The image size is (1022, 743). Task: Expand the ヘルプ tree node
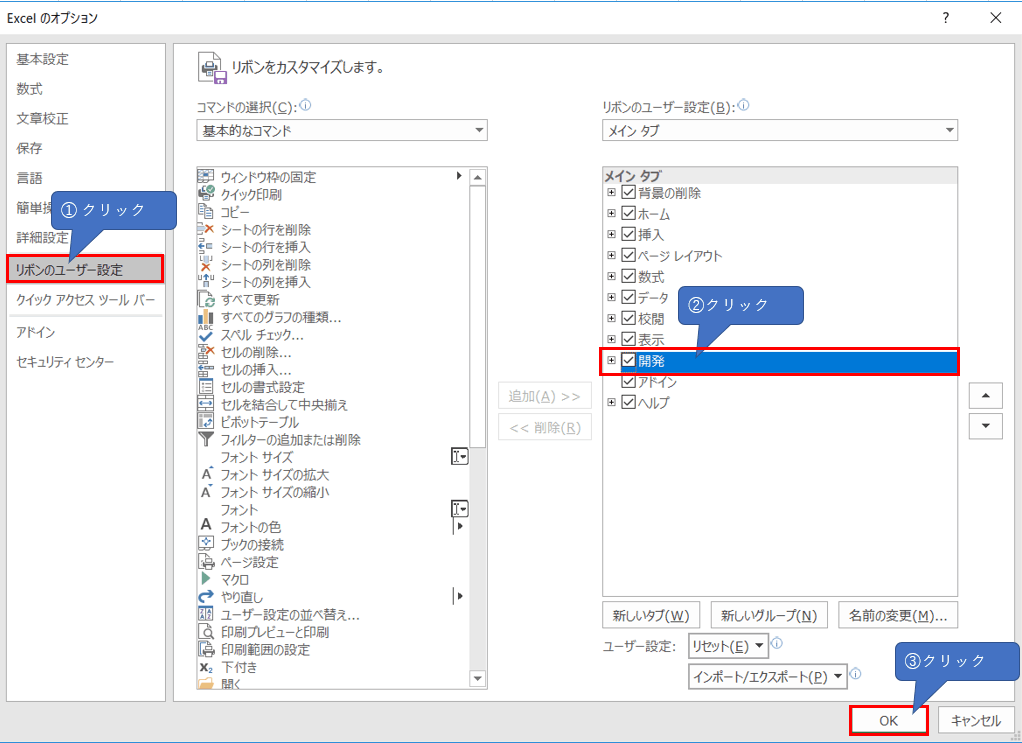coord(611,402)
